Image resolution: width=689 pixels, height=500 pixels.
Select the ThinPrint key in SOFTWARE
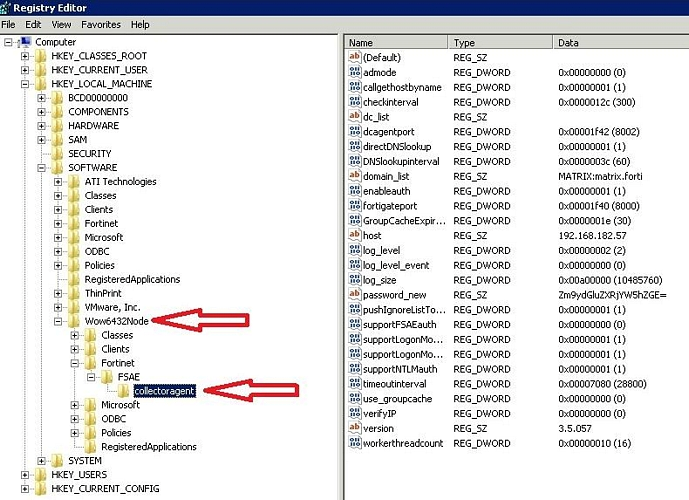coord(105,294)
